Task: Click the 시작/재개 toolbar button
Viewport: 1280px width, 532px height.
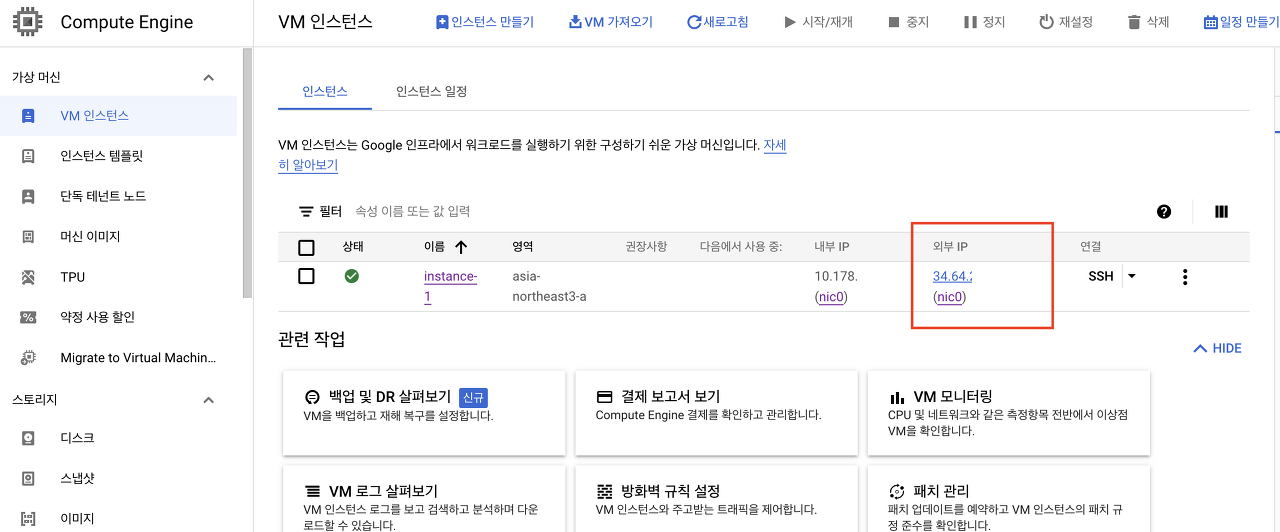Action: [x=818, y=22]
